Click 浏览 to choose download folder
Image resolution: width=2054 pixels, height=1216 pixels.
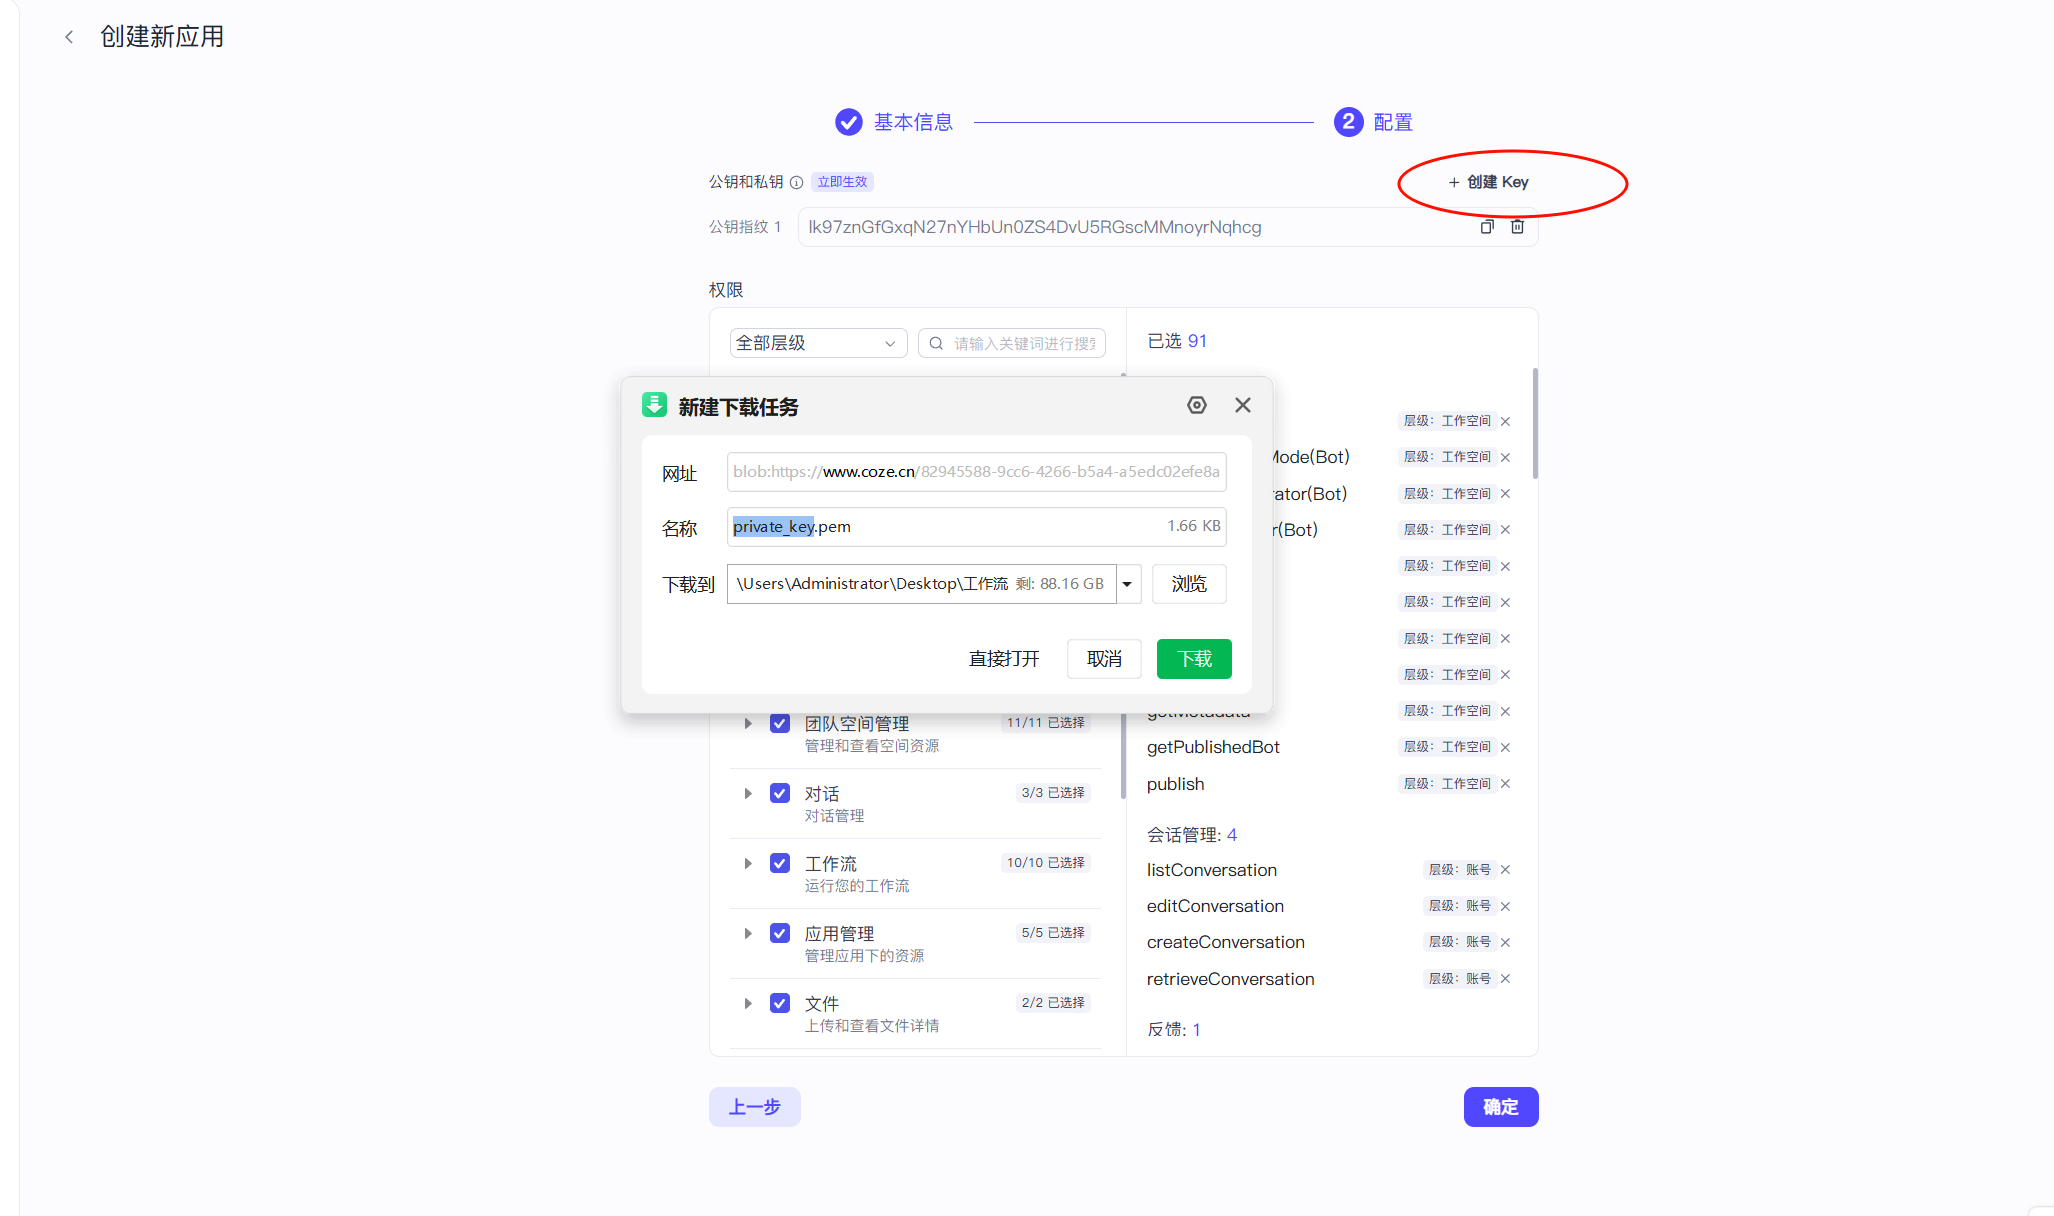[1189, 584]
